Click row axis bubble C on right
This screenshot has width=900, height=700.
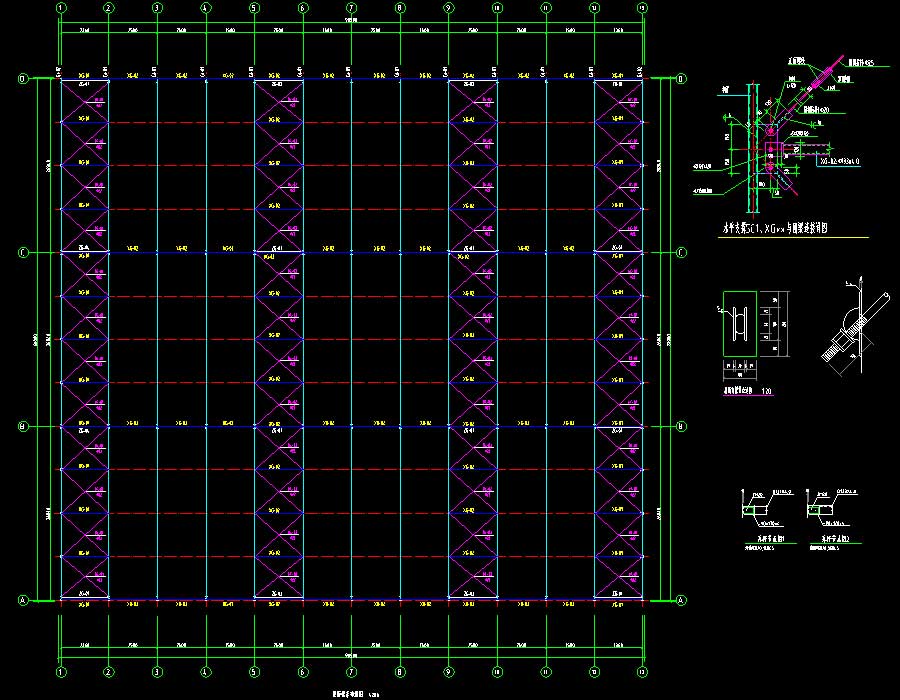(x=682, y=253)
